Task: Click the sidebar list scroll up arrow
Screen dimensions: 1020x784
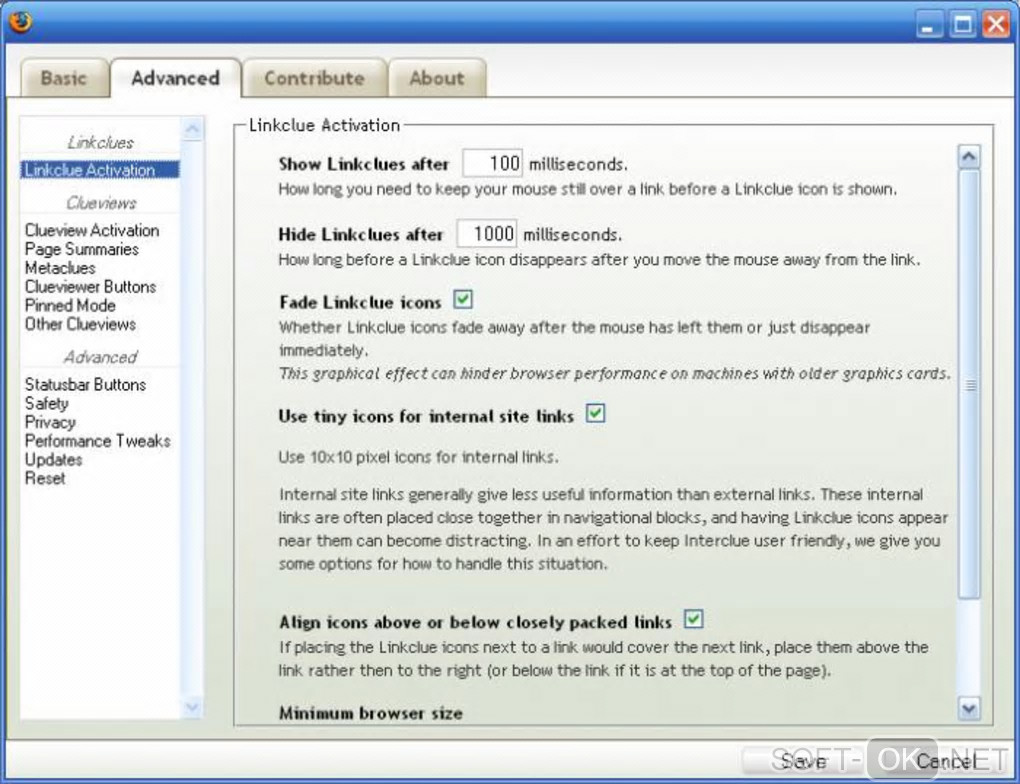Action: [192, 129]
